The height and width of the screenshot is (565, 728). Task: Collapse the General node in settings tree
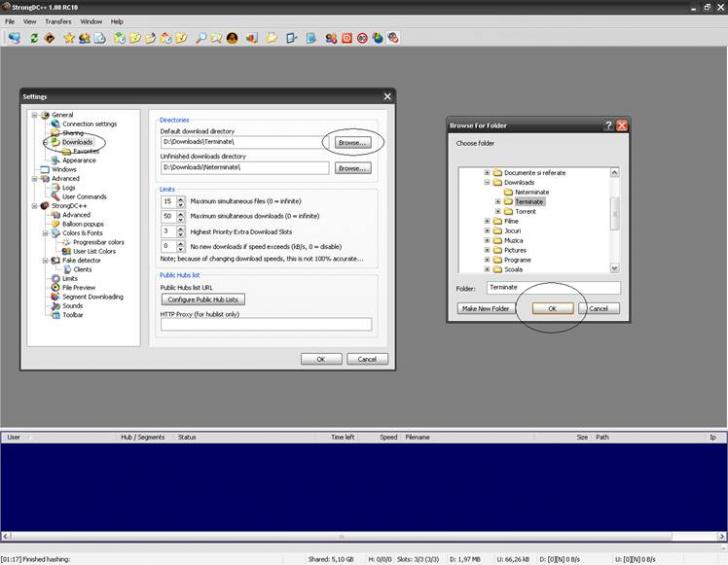click(x=33, y=115)
